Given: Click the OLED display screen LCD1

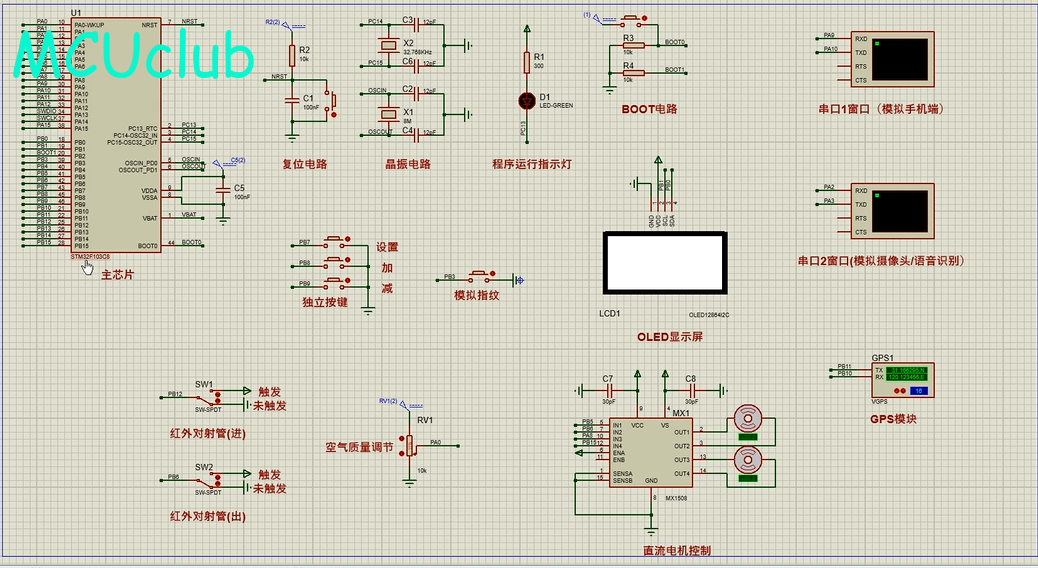Looking at the screenshot, I should click(x=665, y=262).
